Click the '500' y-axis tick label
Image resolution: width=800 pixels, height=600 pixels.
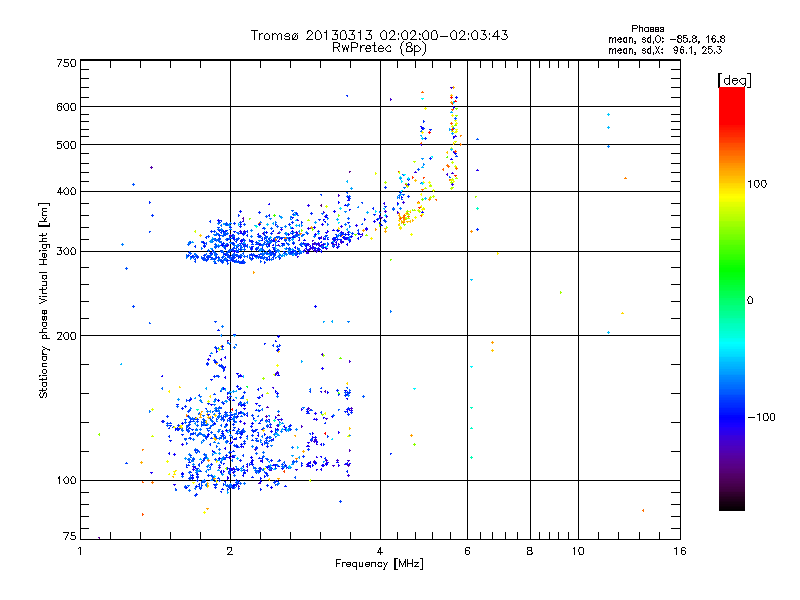(66, 145)
